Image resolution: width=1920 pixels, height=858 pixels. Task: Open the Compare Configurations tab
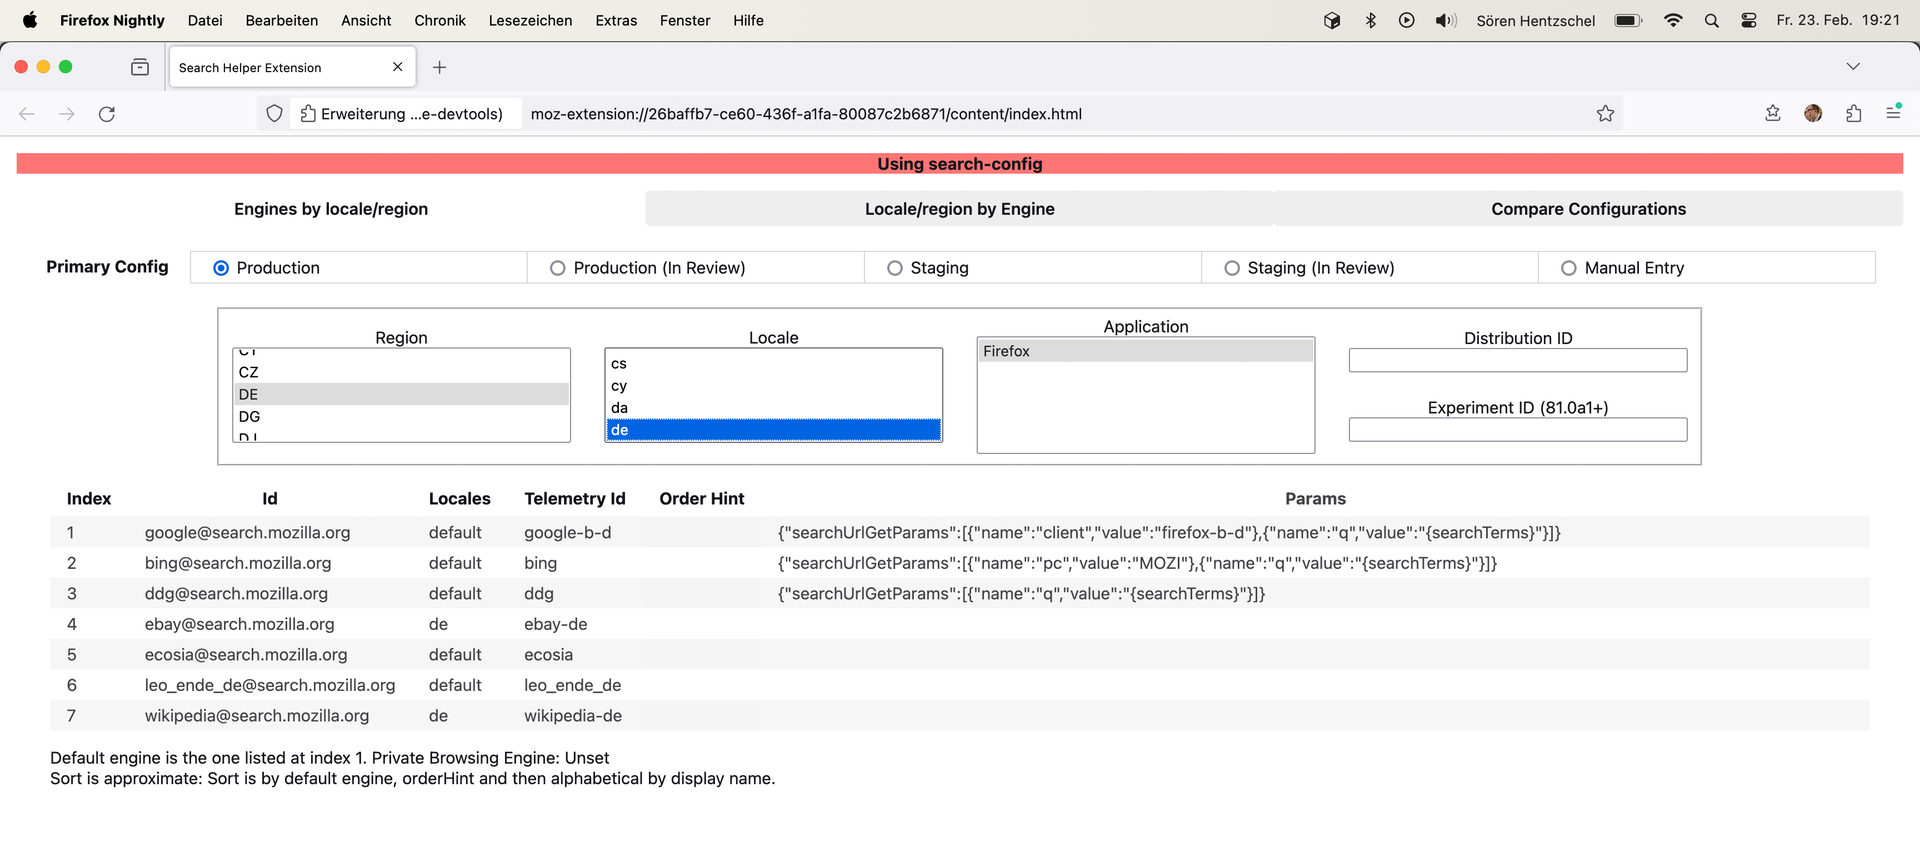(x=1588, y=209)
